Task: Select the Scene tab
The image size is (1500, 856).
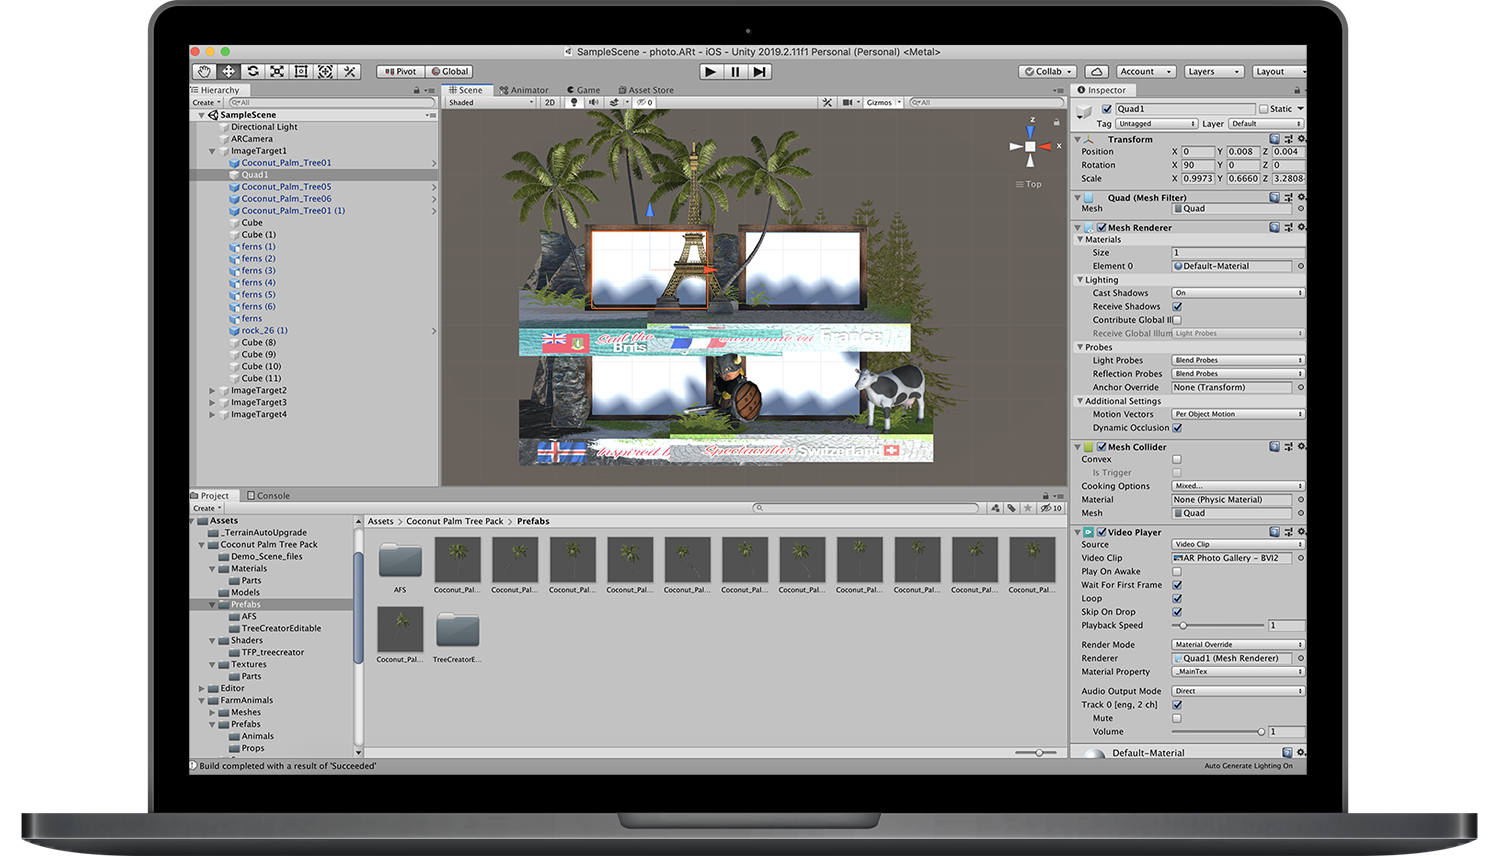Action: click(x=466, y=90)
